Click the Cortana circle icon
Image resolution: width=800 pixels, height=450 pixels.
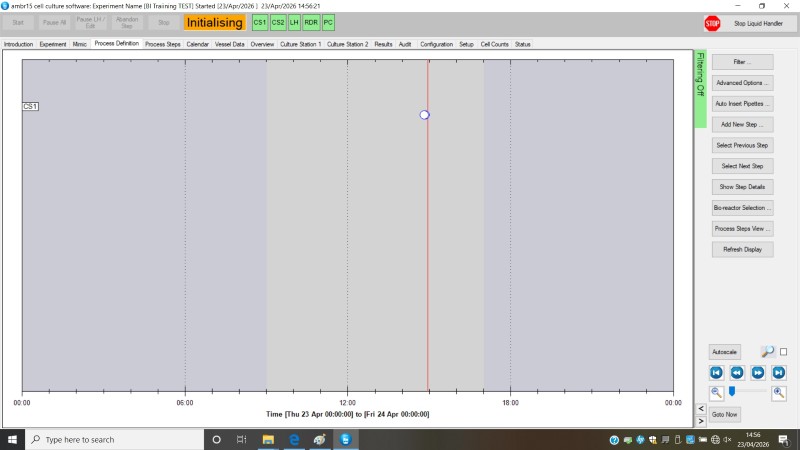216,439
